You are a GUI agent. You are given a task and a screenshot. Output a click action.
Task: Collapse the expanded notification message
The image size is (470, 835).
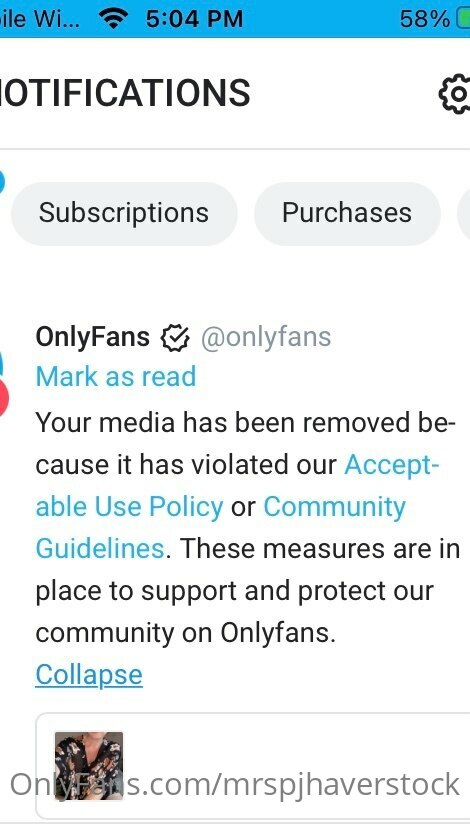(89, 675)
